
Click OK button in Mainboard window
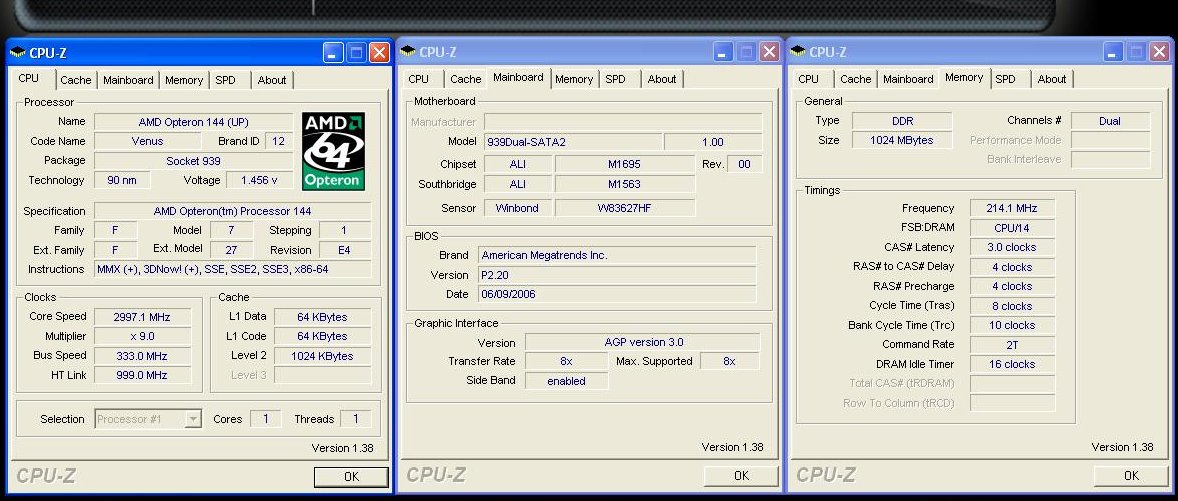[x=742, y=475]
